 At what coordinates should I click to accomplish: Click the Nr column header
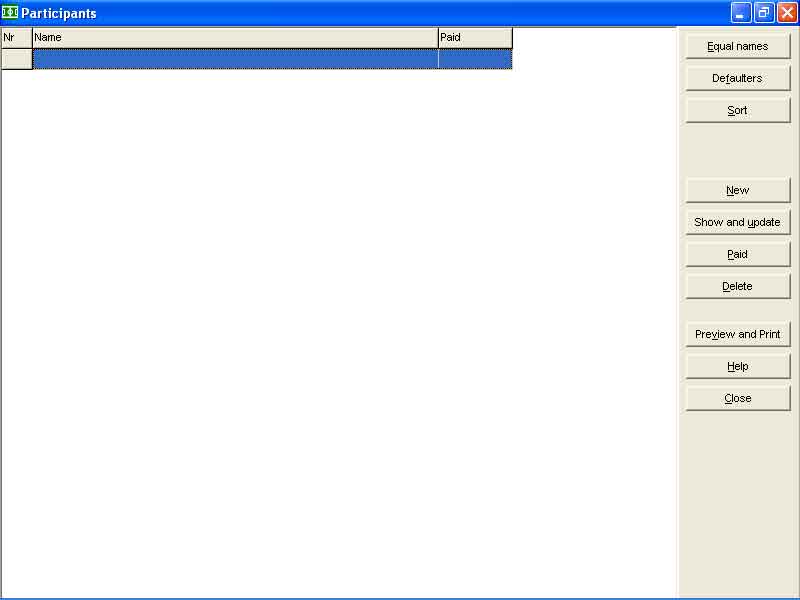[x=16, y=38]
